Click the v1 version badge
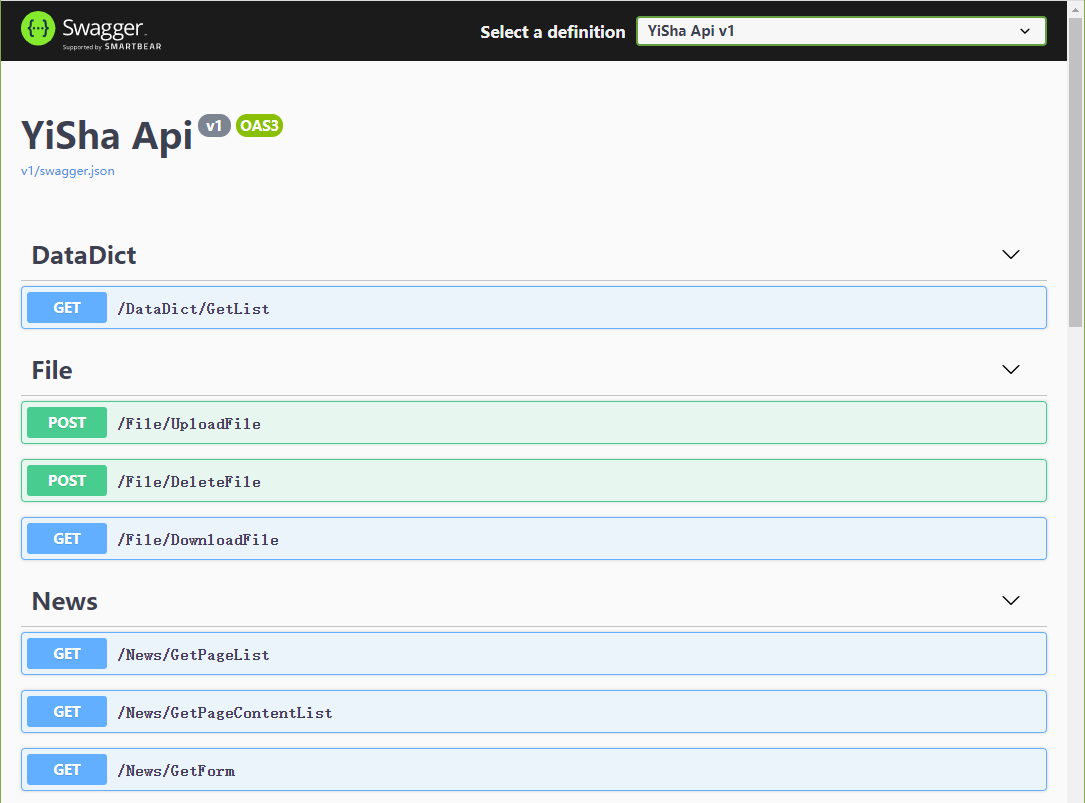The width and height of the screenshot is (1085, 803). (214, 125)
